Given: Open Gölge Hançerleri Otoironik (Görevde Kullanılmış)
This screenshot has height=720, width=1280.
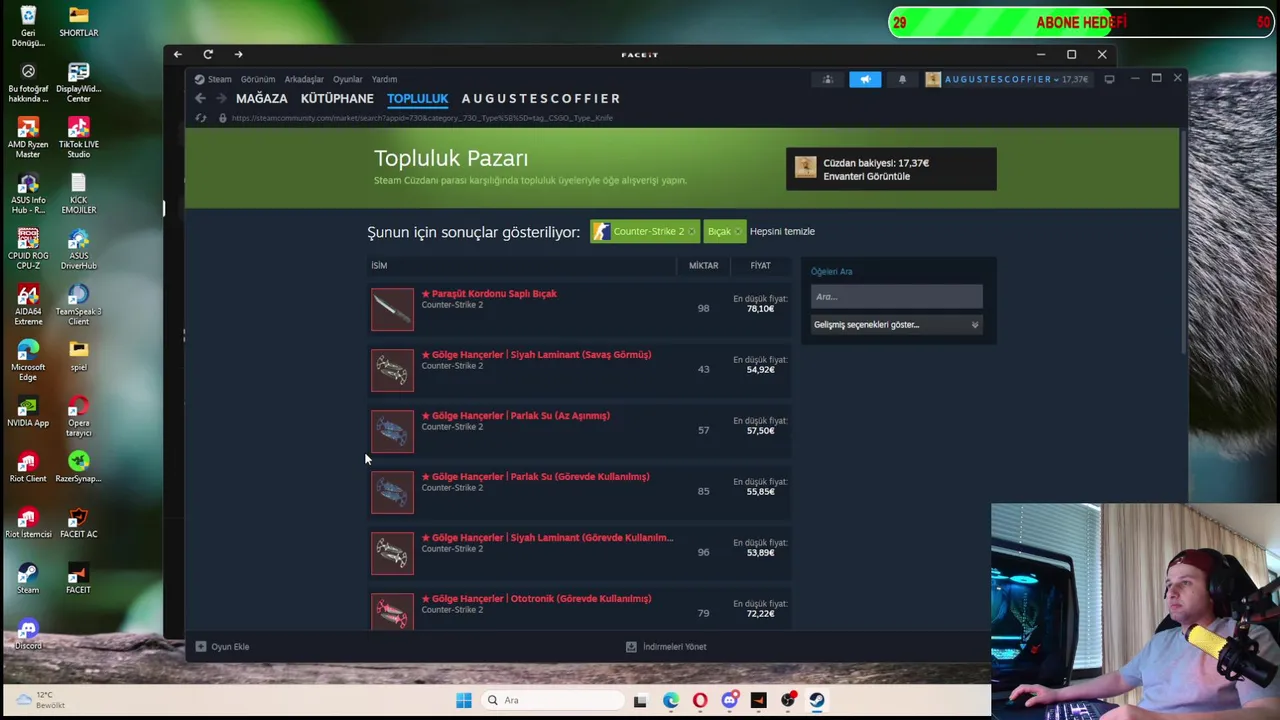Looking at the screenshot, I should pos(536,599).
